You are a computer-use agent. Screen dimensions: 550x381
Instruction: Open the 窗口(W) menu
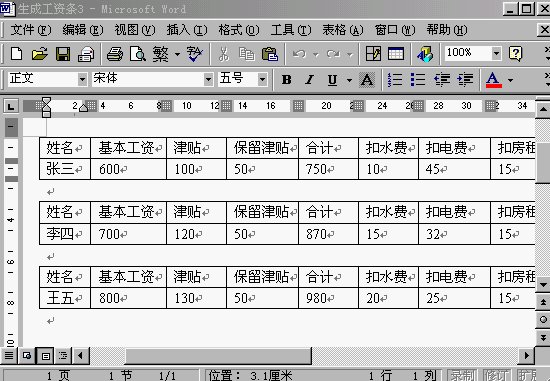395,30
